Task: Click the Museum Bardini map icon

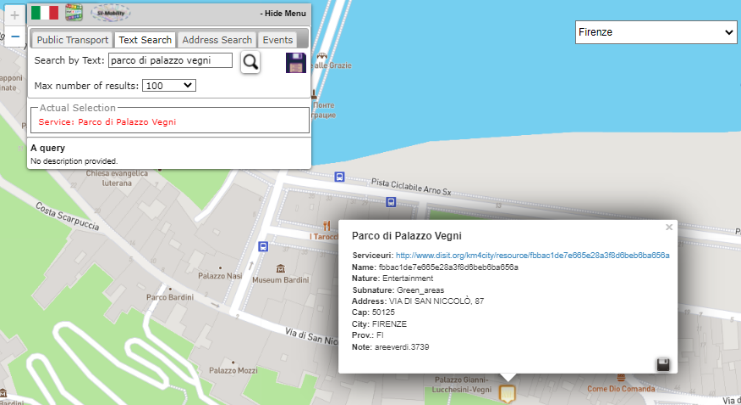Action: pyautogui.click(x=280, y=268)
